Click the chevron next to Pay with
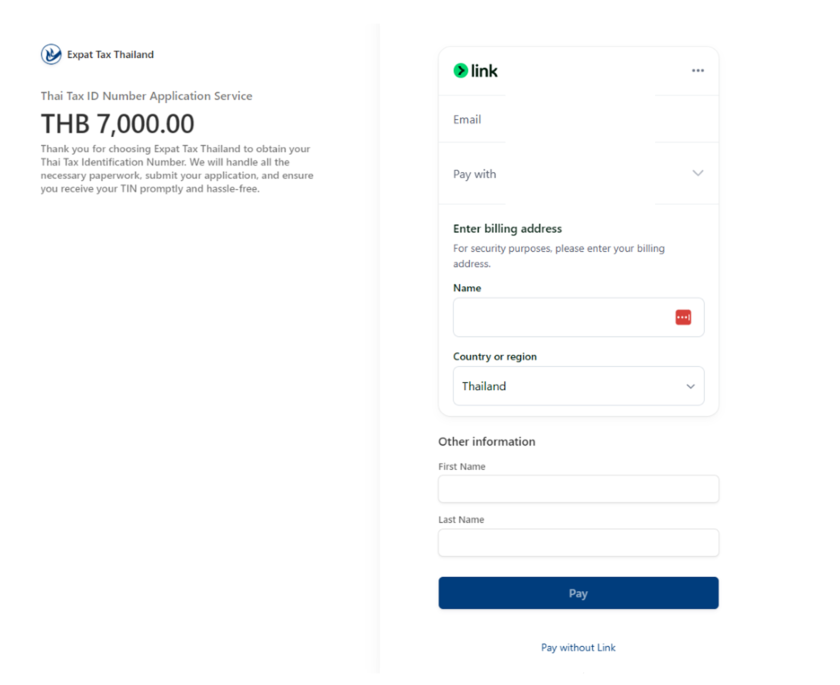The image size is (840, 685). 698,173
